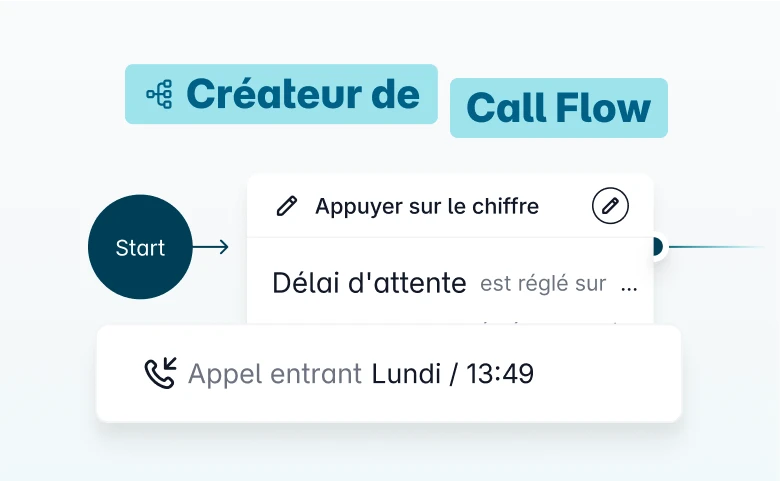The image size is (780, 481).
Task: Select the Appuyer sur le chiffre title
Action: [427, 206]
